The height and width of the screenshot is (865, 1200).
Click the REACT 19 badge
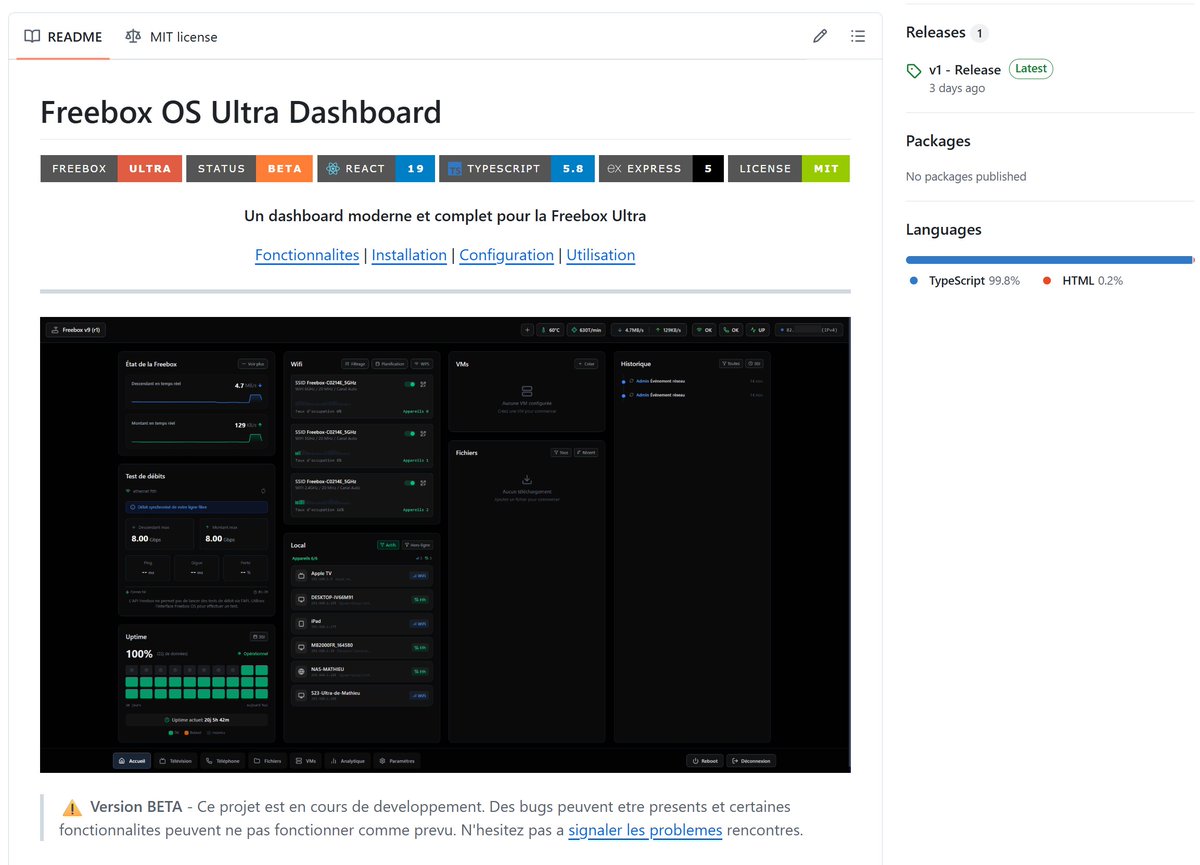click(x=377, y=169)
